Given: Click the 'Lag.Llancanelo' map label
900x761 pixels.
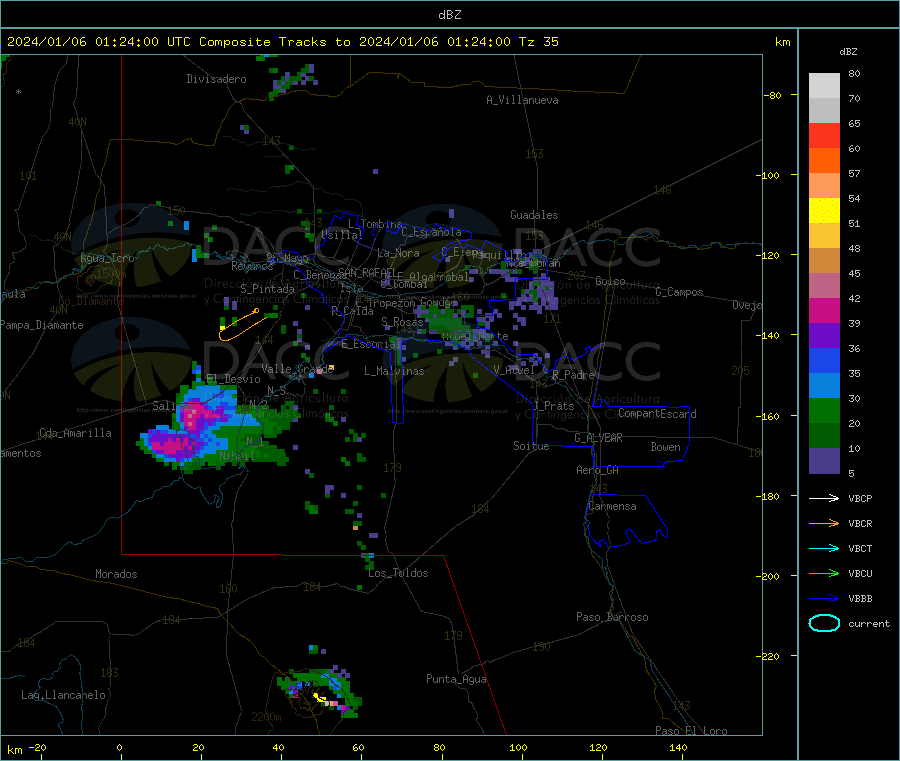Looking at the screenshot, I should coord(63,695).
